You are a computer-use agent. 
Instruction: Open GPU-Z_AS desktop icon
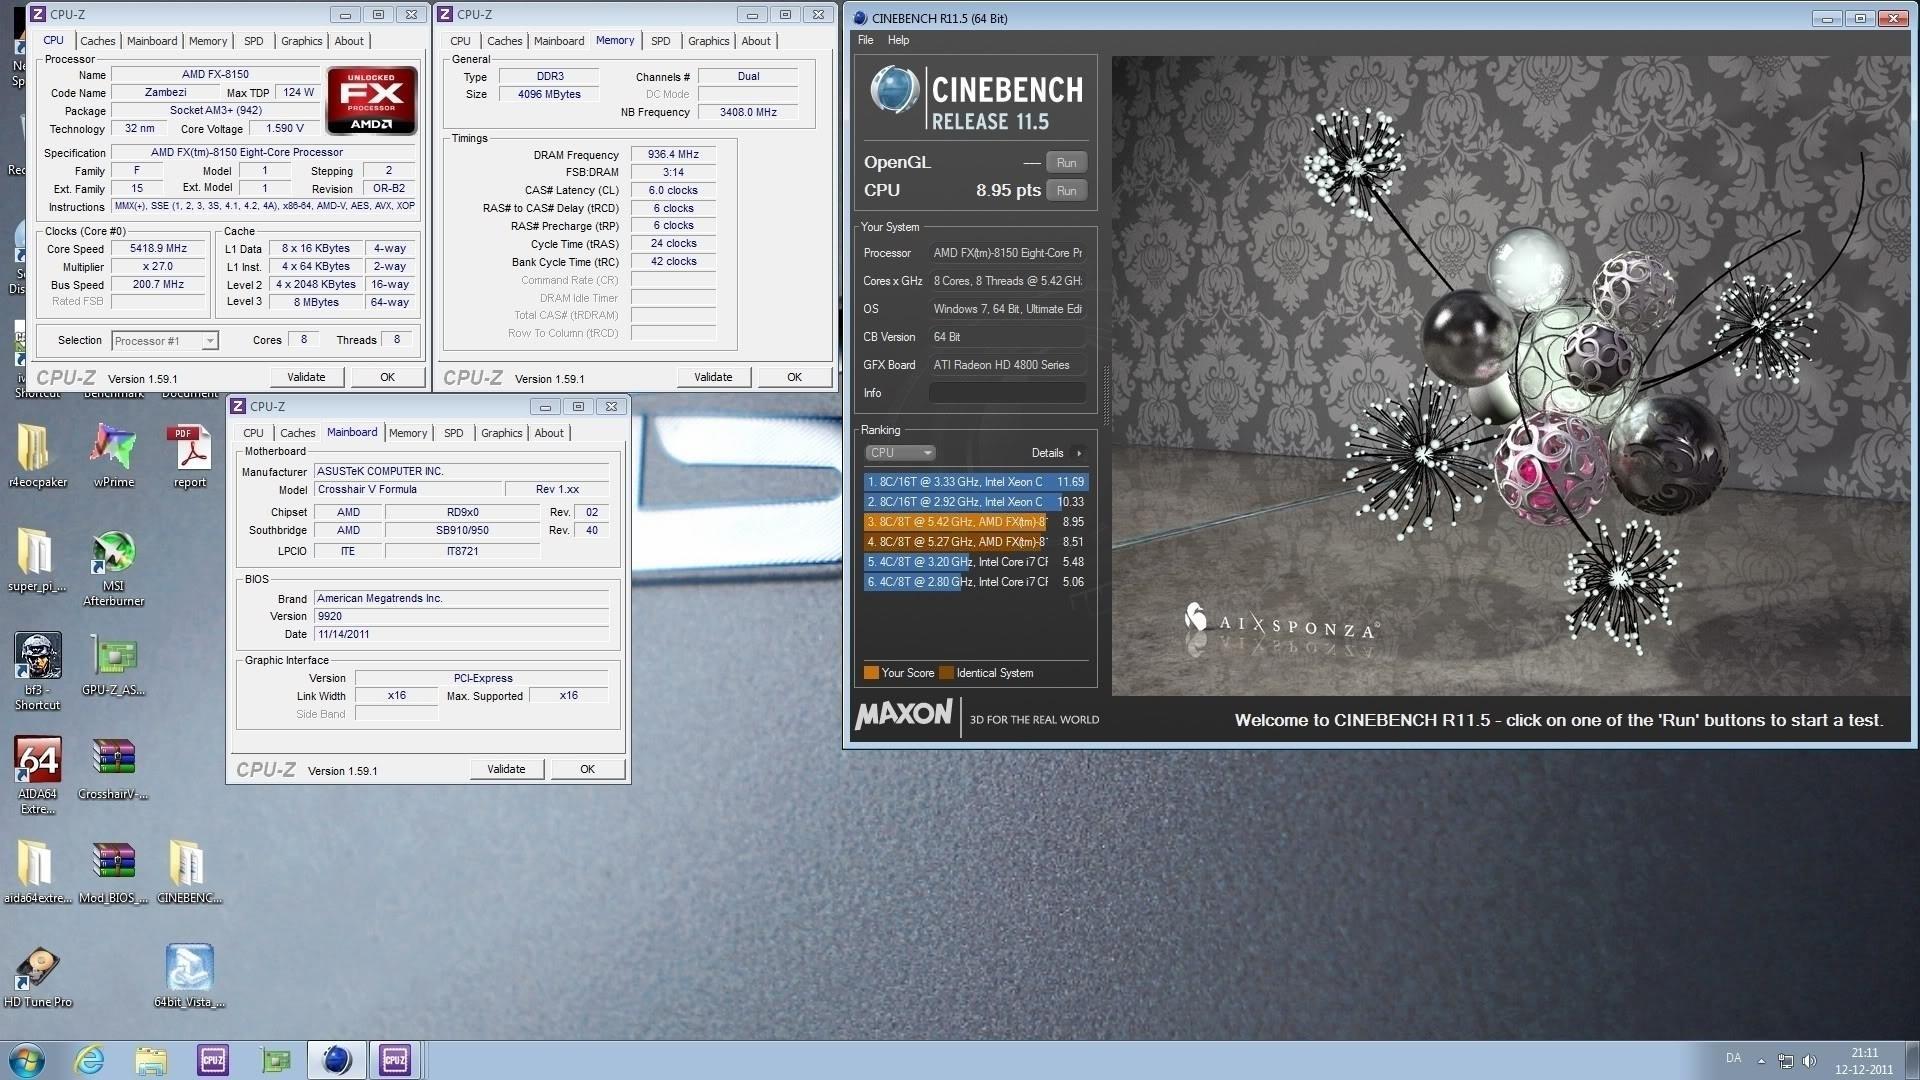pyautogui.click(x=113, y=665)
